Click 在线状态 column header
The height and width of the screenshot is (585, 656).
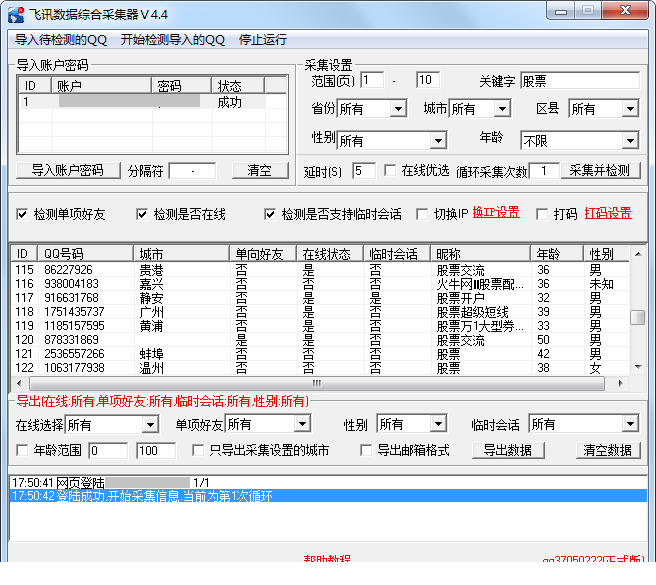coord(330,254)
